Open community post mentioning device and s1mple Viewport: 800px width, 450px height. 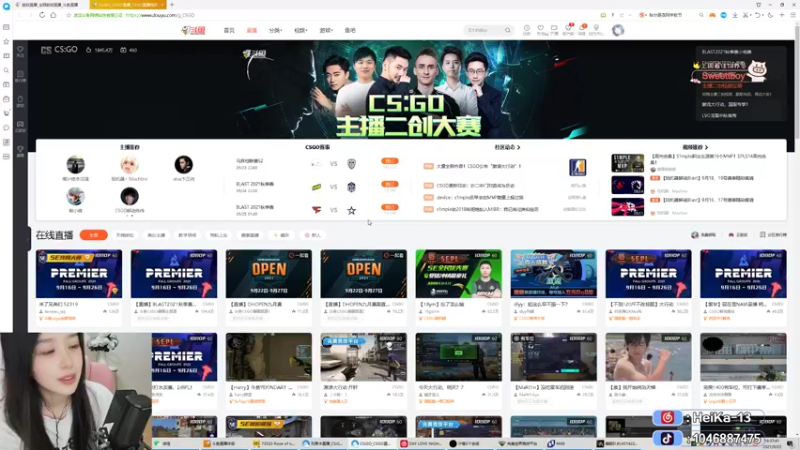coord(480,197)
